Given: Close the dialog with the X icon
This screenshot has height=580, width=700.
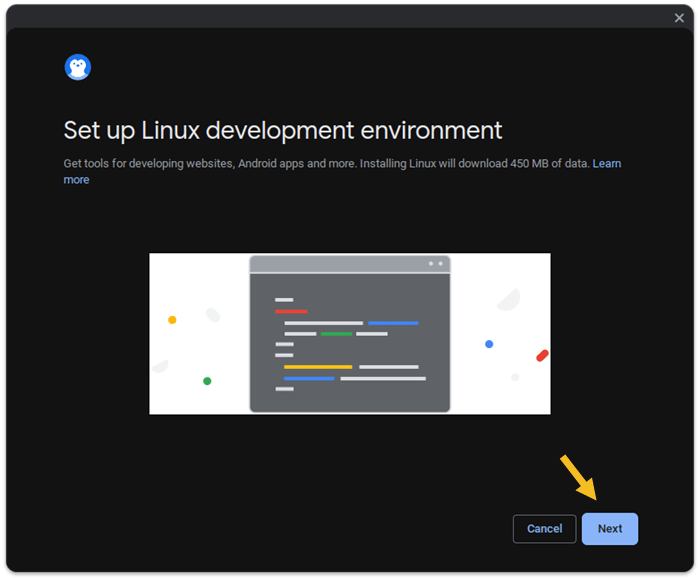Looking at the screenshot, I should 679,18.
